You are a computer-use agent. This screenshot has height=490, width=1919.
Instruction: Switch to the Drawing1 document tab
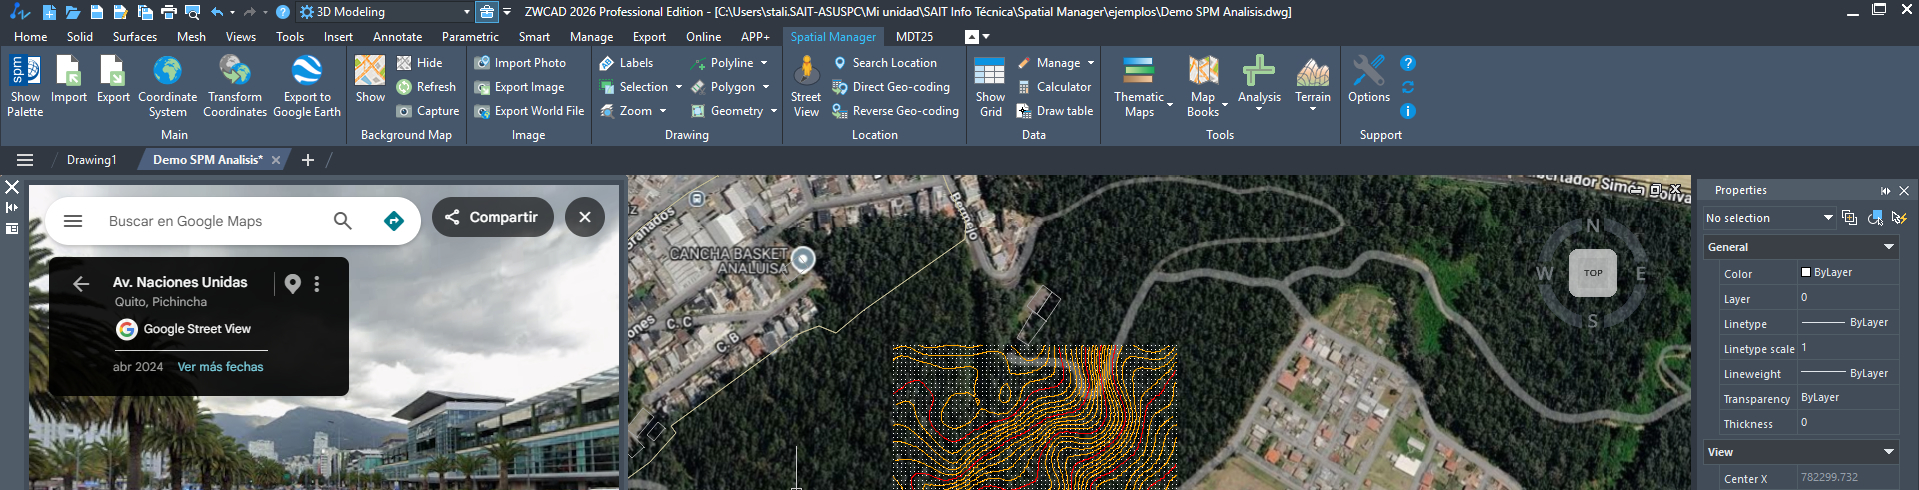pyautogui.click(x=91, y=160)
